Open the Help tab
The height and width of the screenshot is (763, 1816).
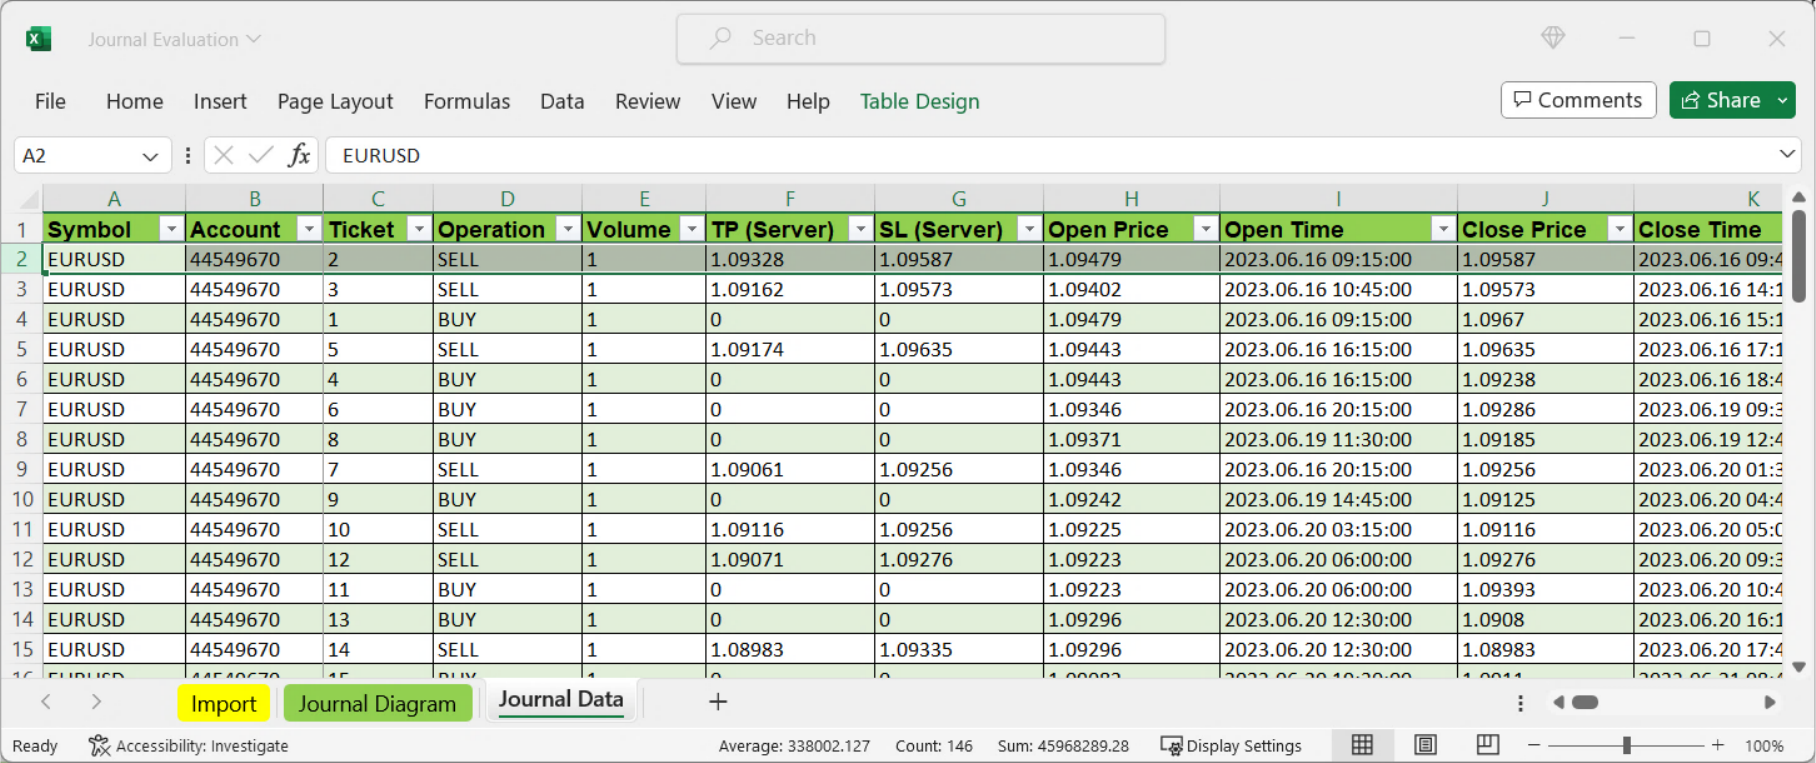tap(808, 101)
